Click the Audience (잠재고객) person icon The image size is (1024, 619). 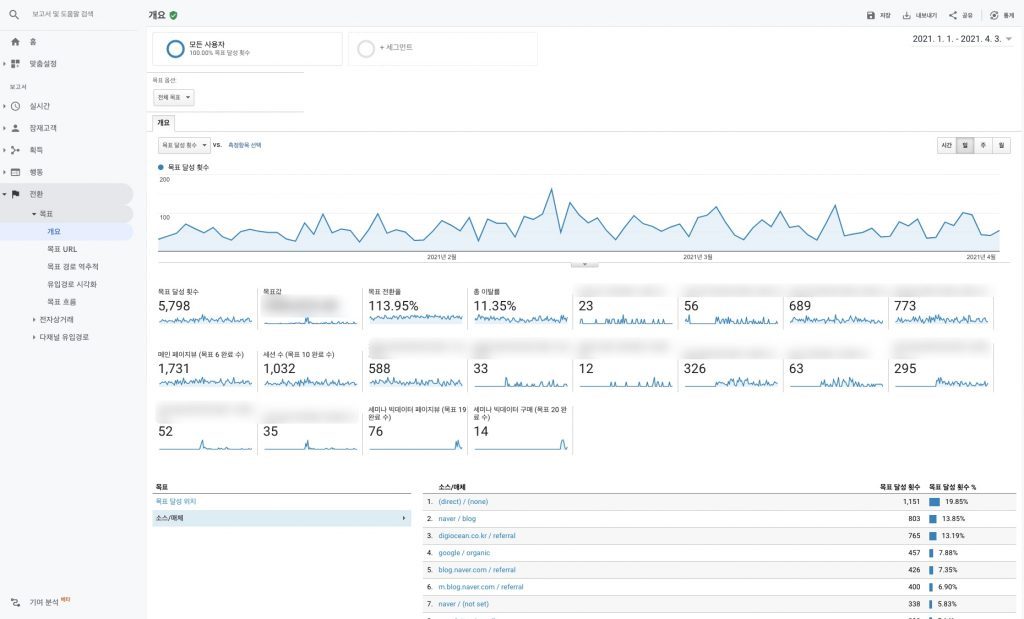coord(15,128)
